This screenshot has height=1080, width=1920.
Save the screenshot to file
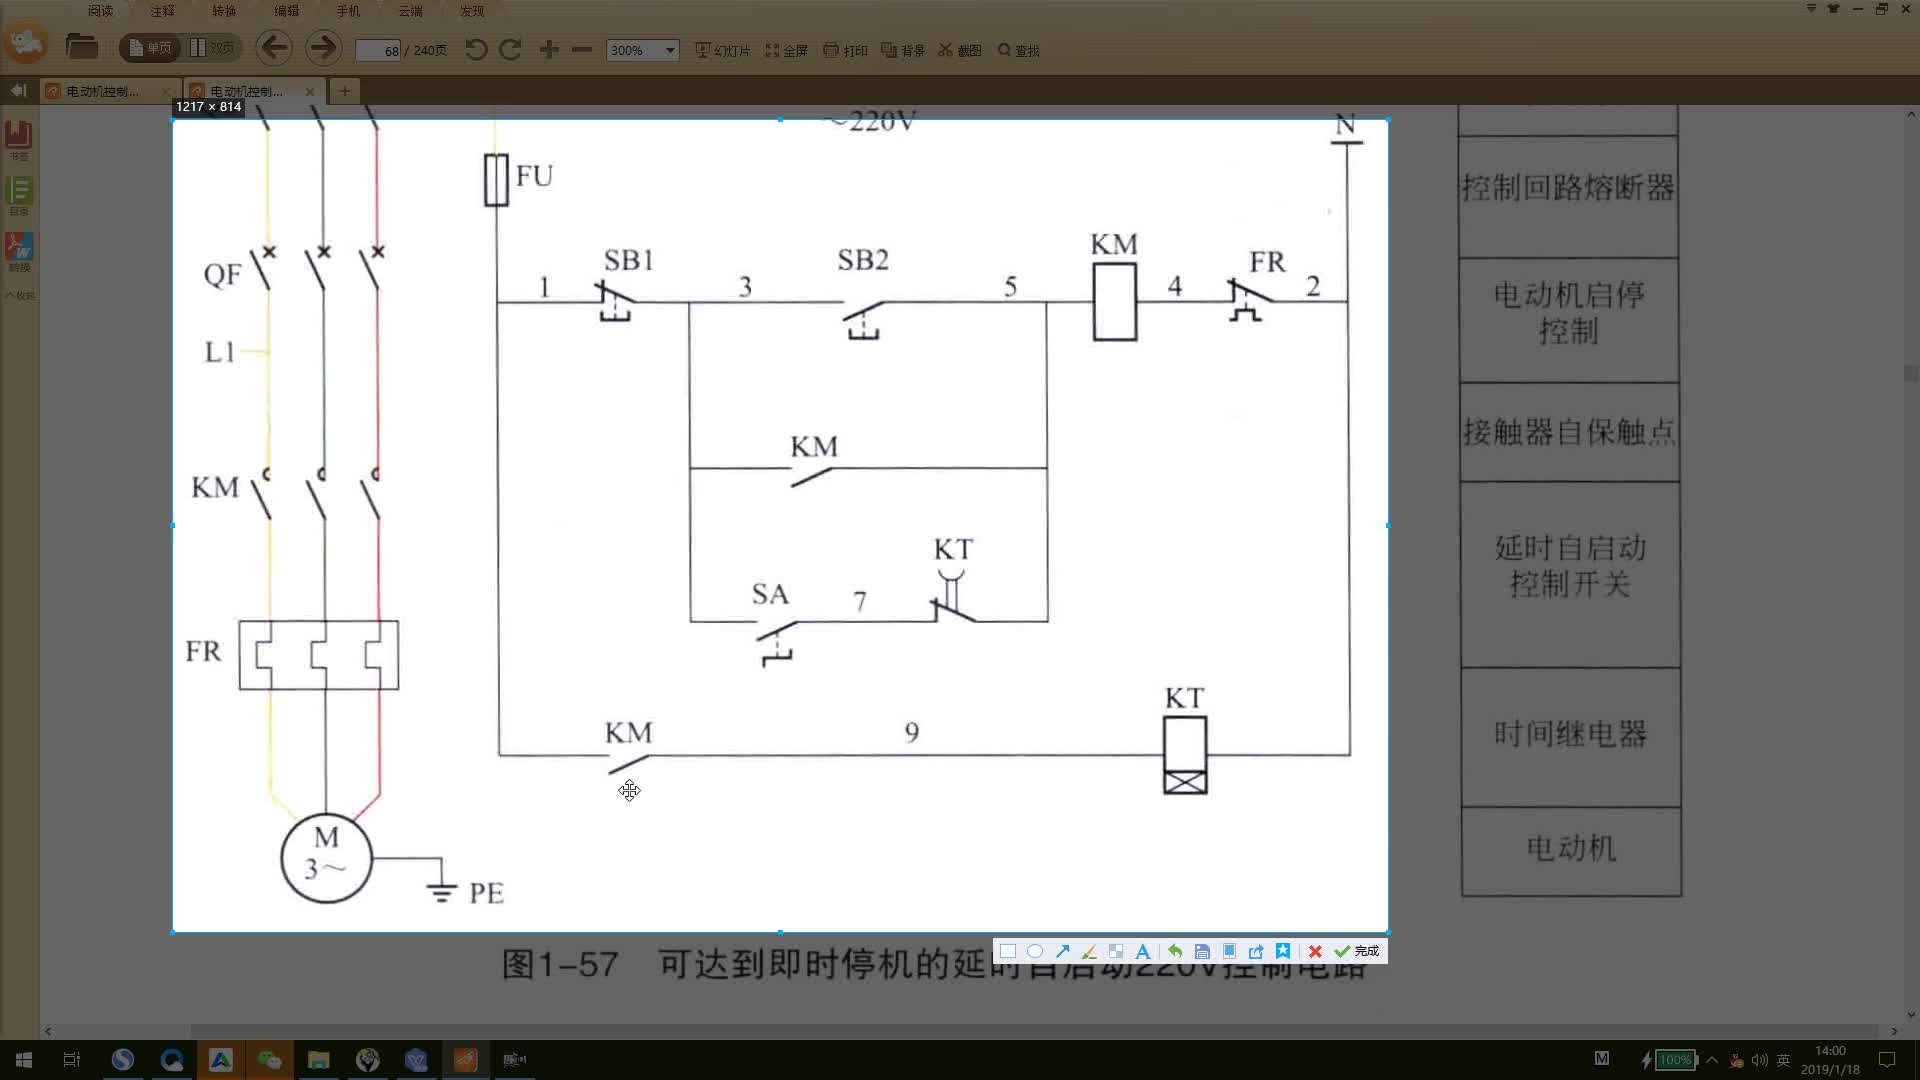1202,951
